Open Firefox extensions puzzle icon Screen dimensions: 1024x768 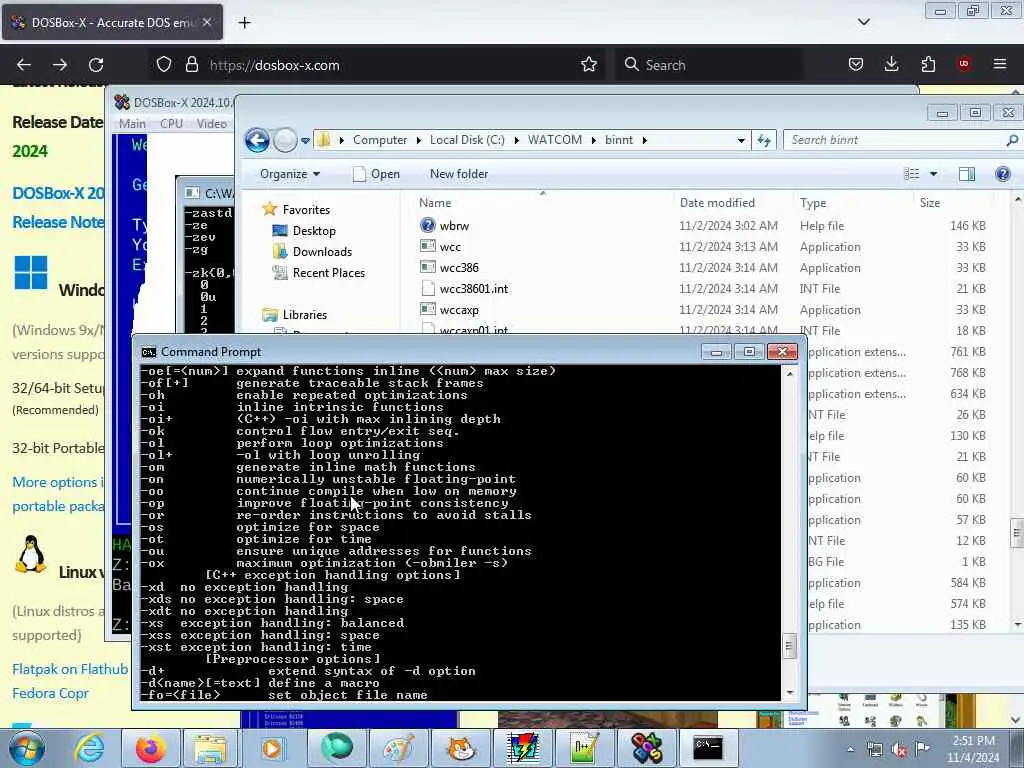click(928, 64)
